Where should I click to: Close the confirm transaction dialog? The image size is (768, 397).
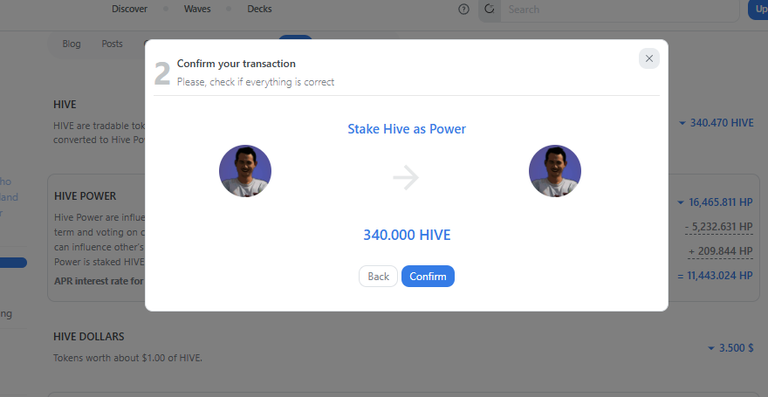tap(649, 59)
